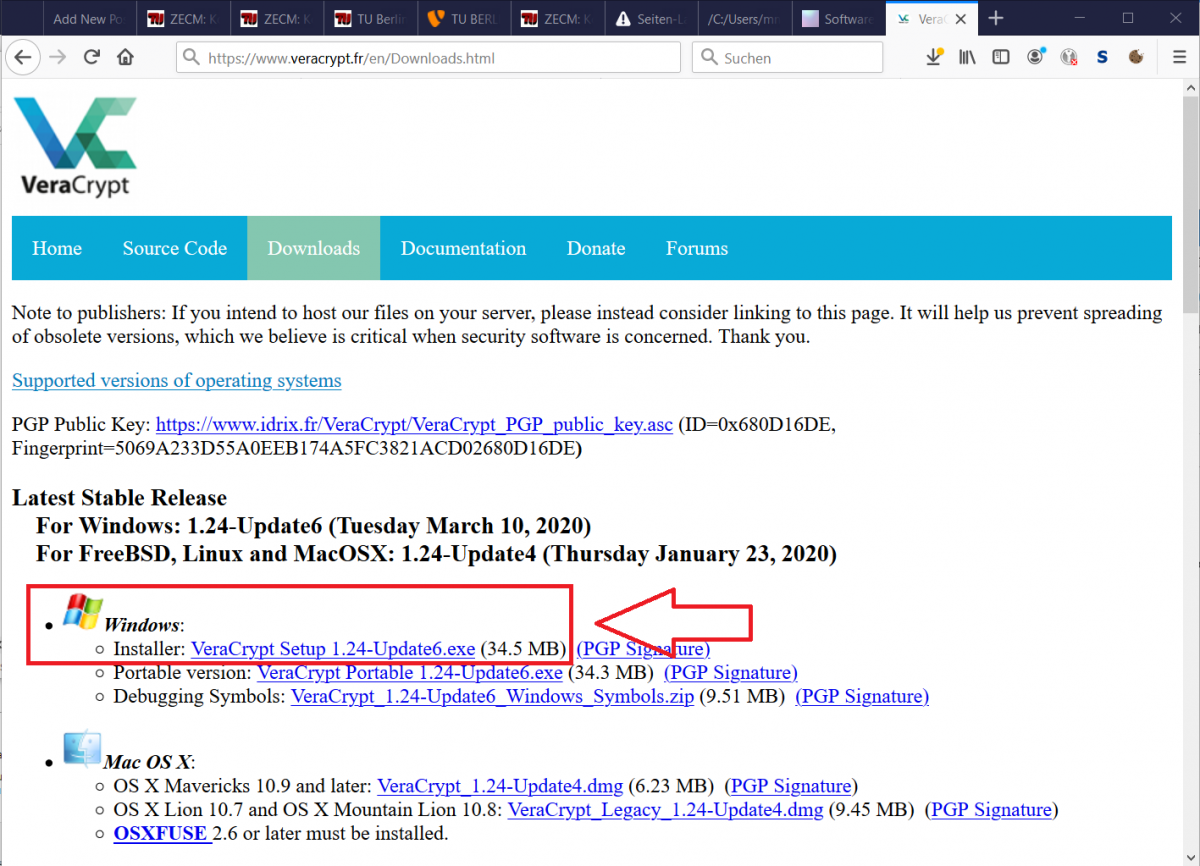
Task: Open the Source Code menu item
Action: 174,248
